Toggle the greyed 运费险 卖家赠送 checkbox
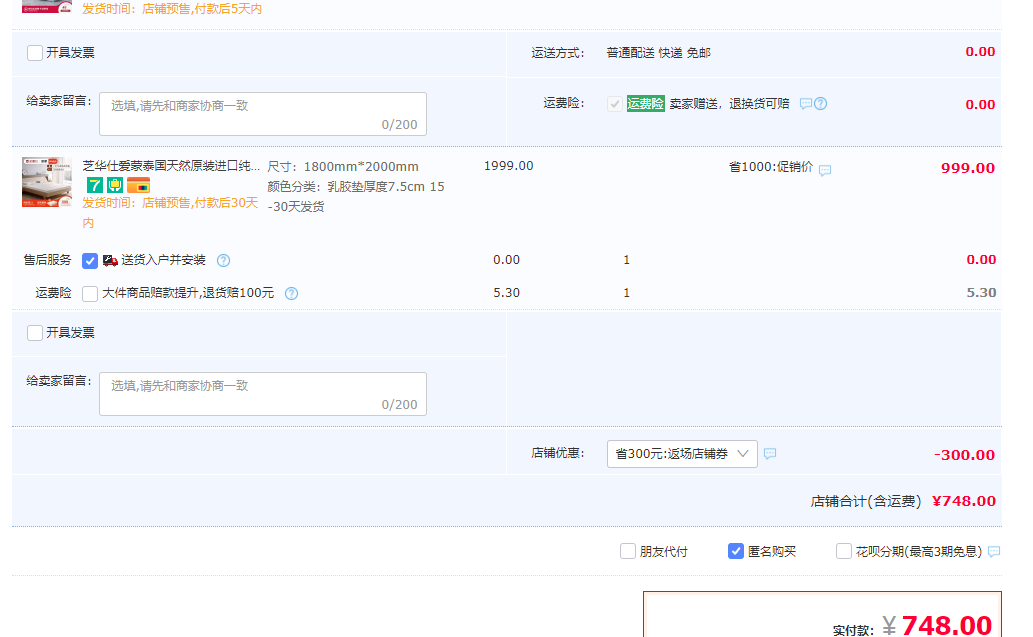 (615, 103)
